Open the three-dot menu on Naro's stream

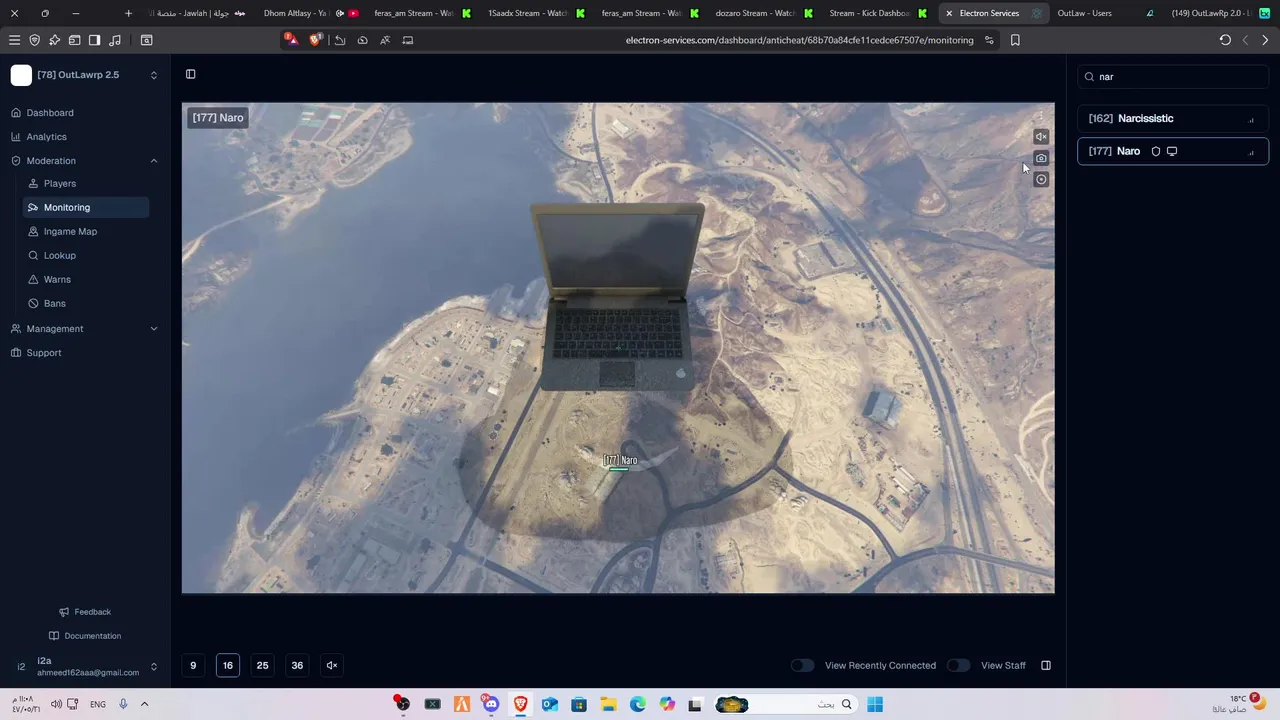pos(1041,116)
